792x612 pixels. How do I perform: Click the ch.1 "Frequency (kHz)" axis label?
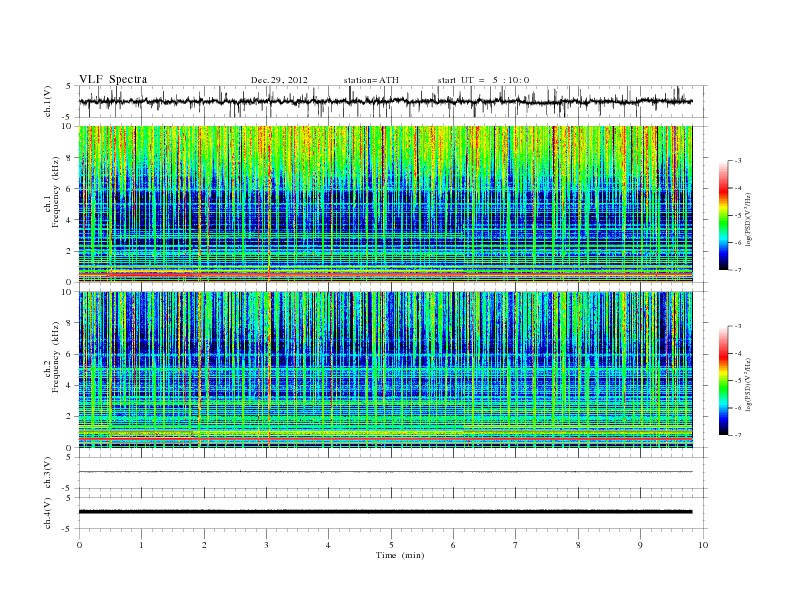coord(56,192)
